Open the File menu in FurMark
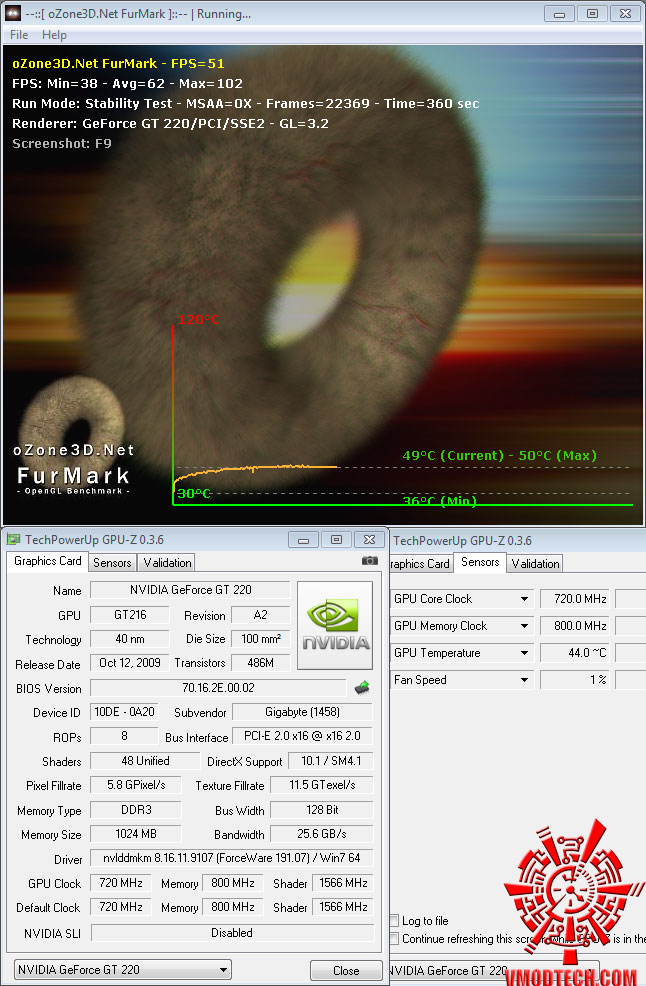The height and width of the screenshot is (986, 646). 19,35
